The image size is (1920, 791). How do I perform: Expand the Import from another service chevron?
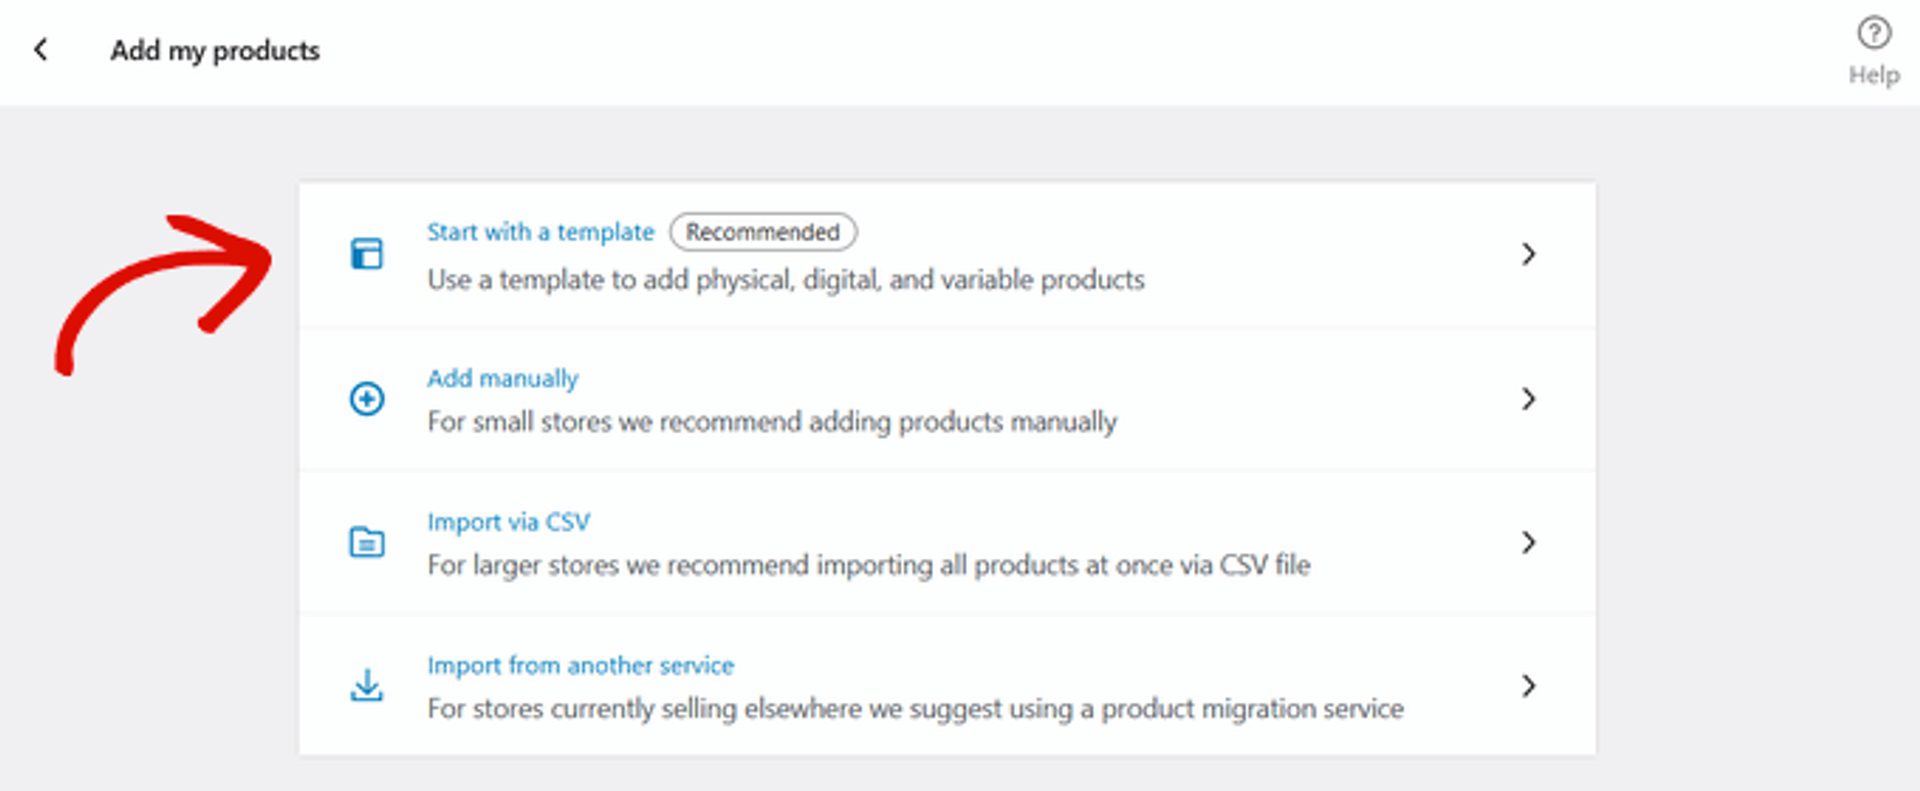[1529, 687]
